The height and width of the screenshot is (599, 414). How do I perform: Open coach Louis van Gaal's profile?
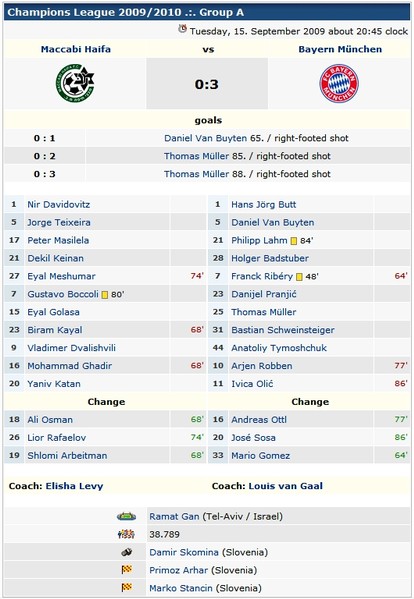[285, 486]
